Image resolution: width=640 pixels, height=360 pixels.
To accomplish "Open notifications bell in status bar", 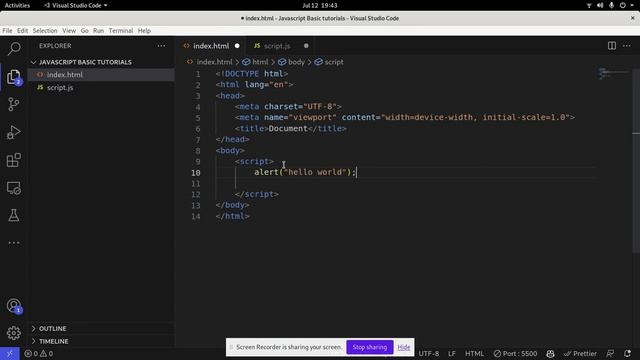I will pyautogui.click(x=628, y=353).
